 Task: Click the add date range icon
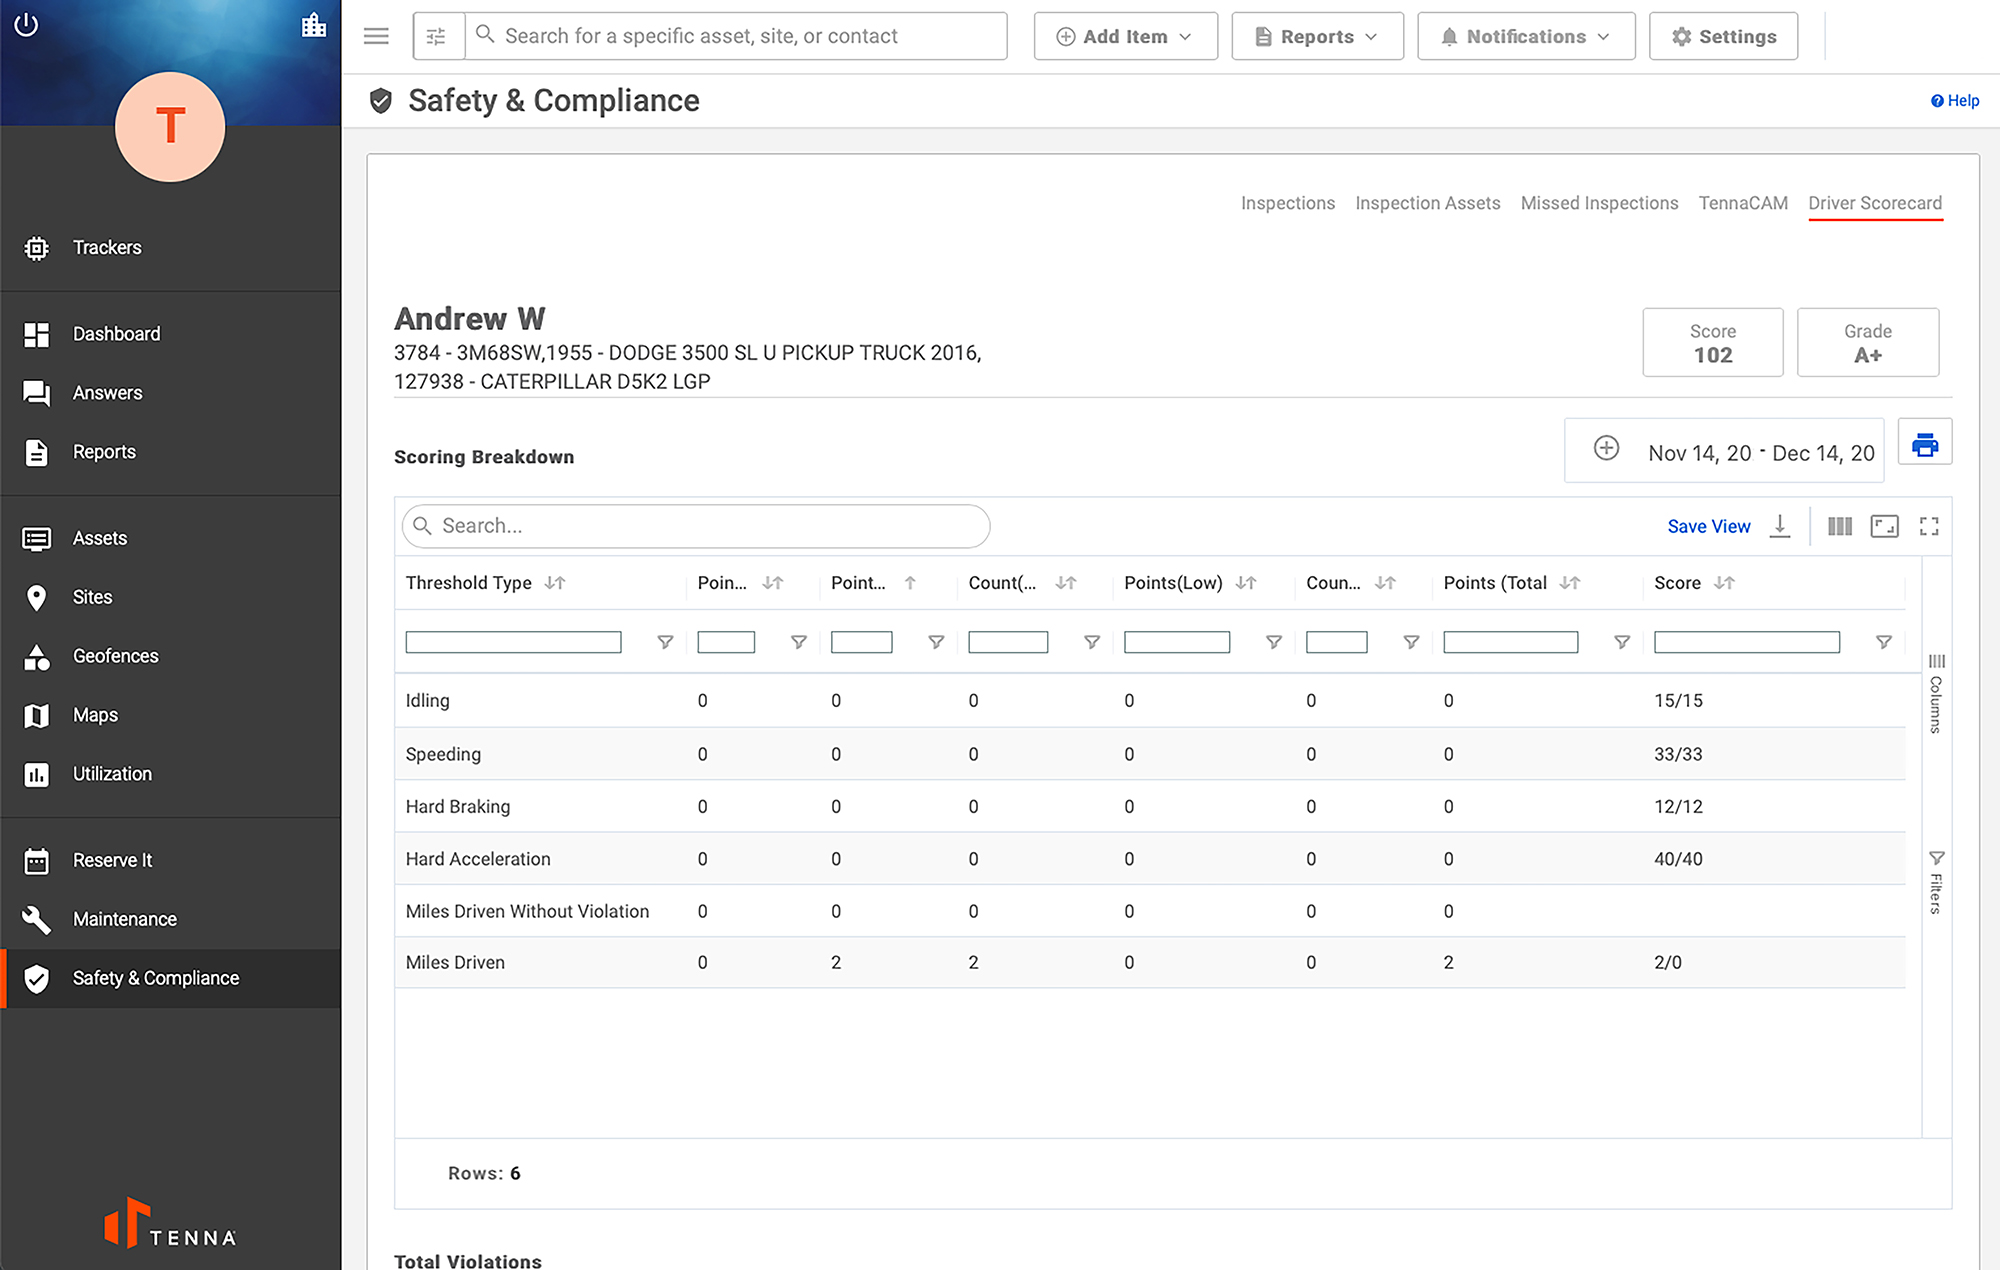pos(1605,448)
